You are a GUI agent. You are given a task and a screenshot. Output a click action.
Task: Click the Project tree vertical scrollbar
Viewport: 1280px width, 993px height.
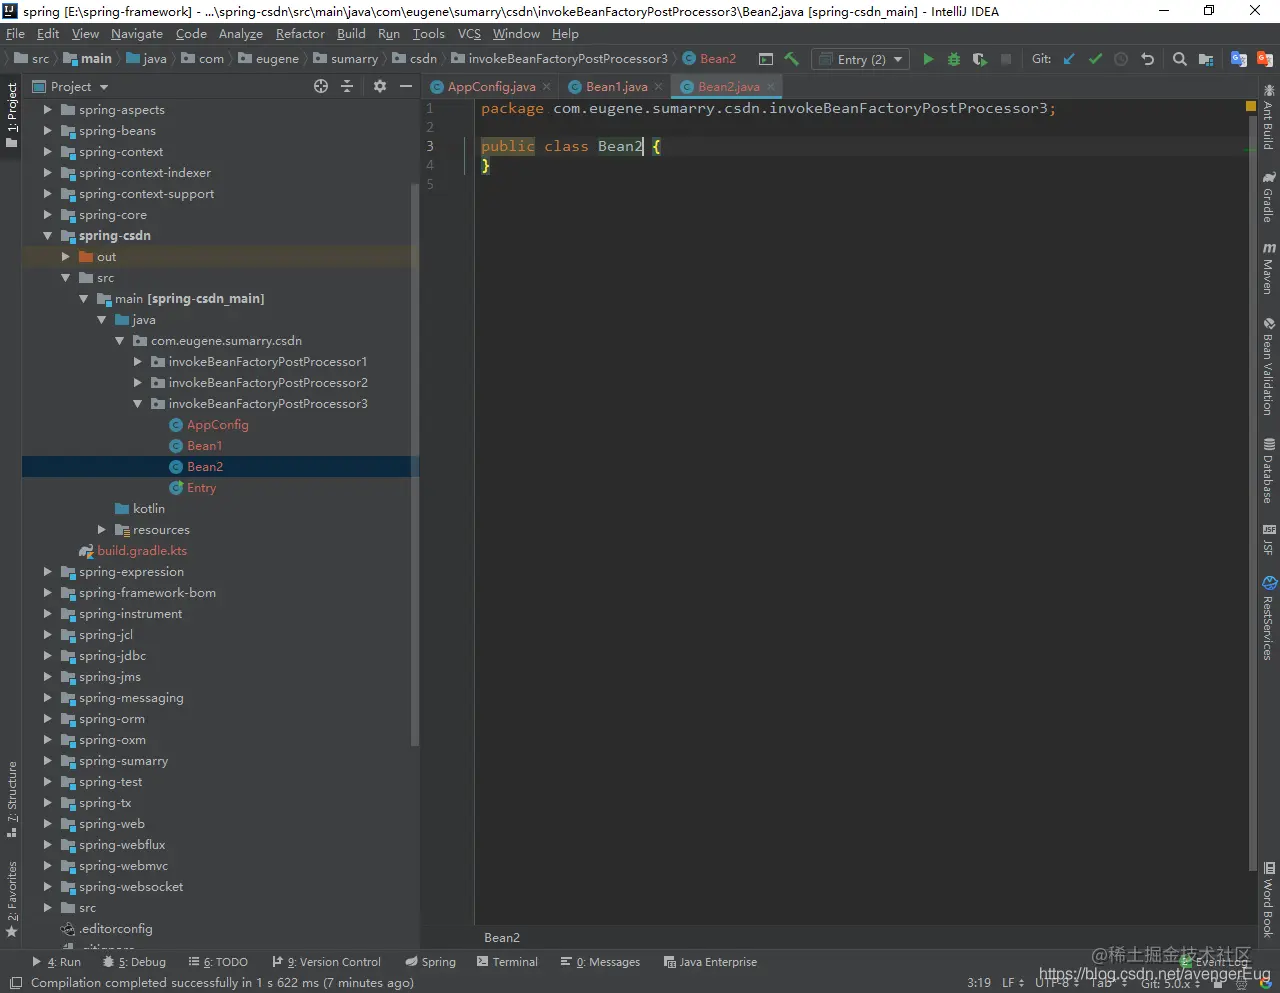(415, 465)
